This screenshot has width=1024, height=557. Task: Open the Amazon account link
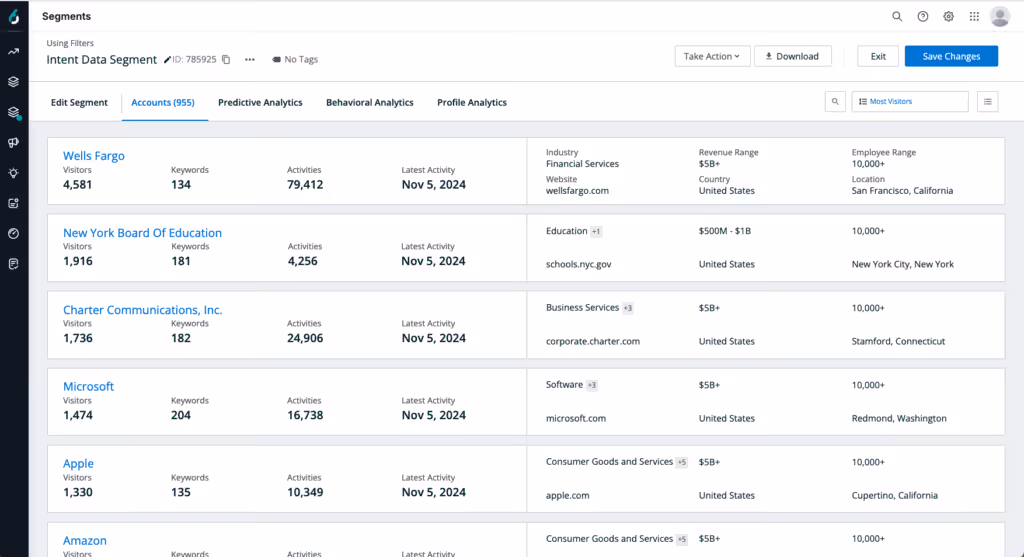click(85, 540)
